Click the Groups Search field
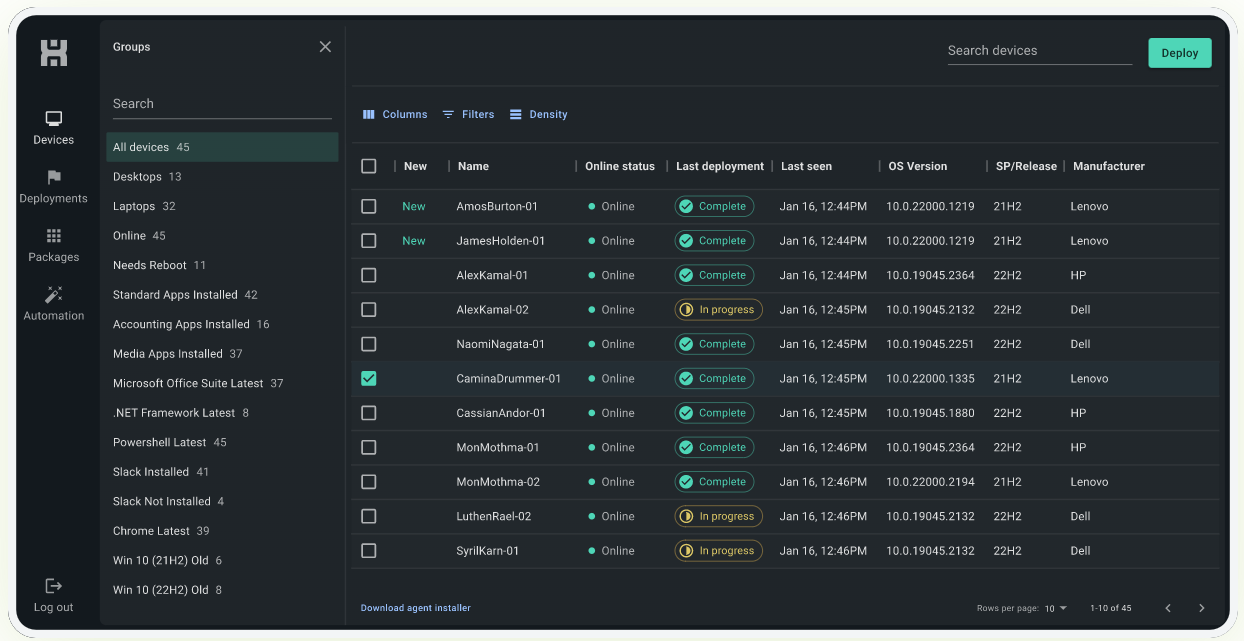This screenshot has width=1244, height=641. coord(221,104)
